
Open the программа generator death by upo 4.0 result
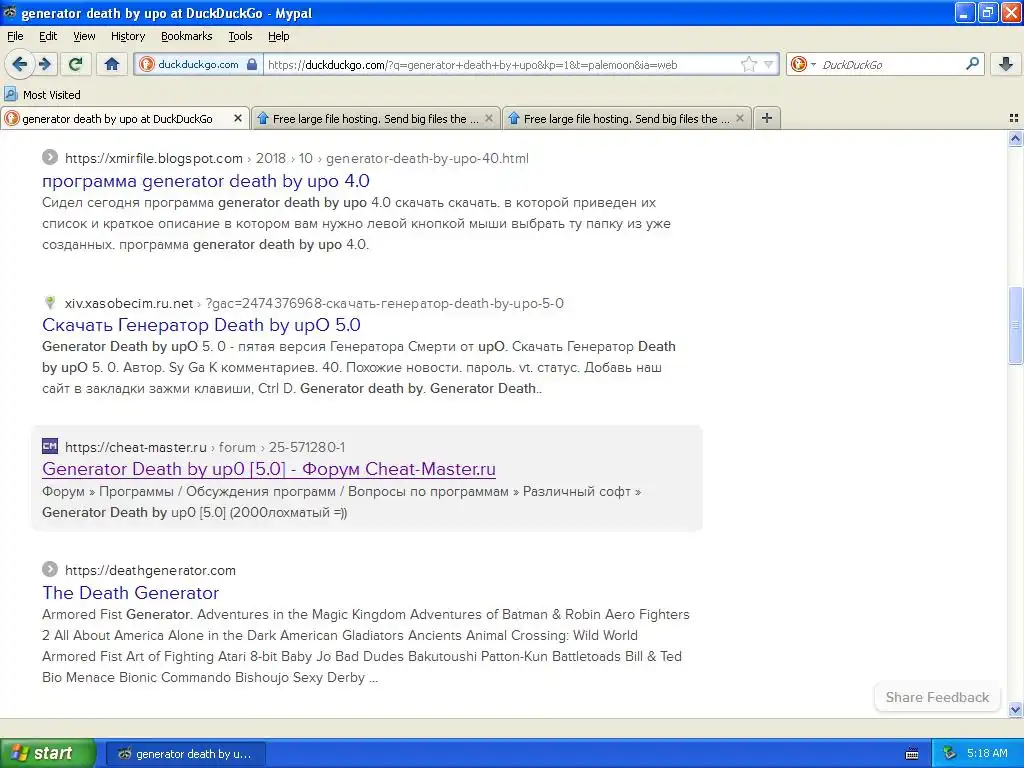click(206, 181)
